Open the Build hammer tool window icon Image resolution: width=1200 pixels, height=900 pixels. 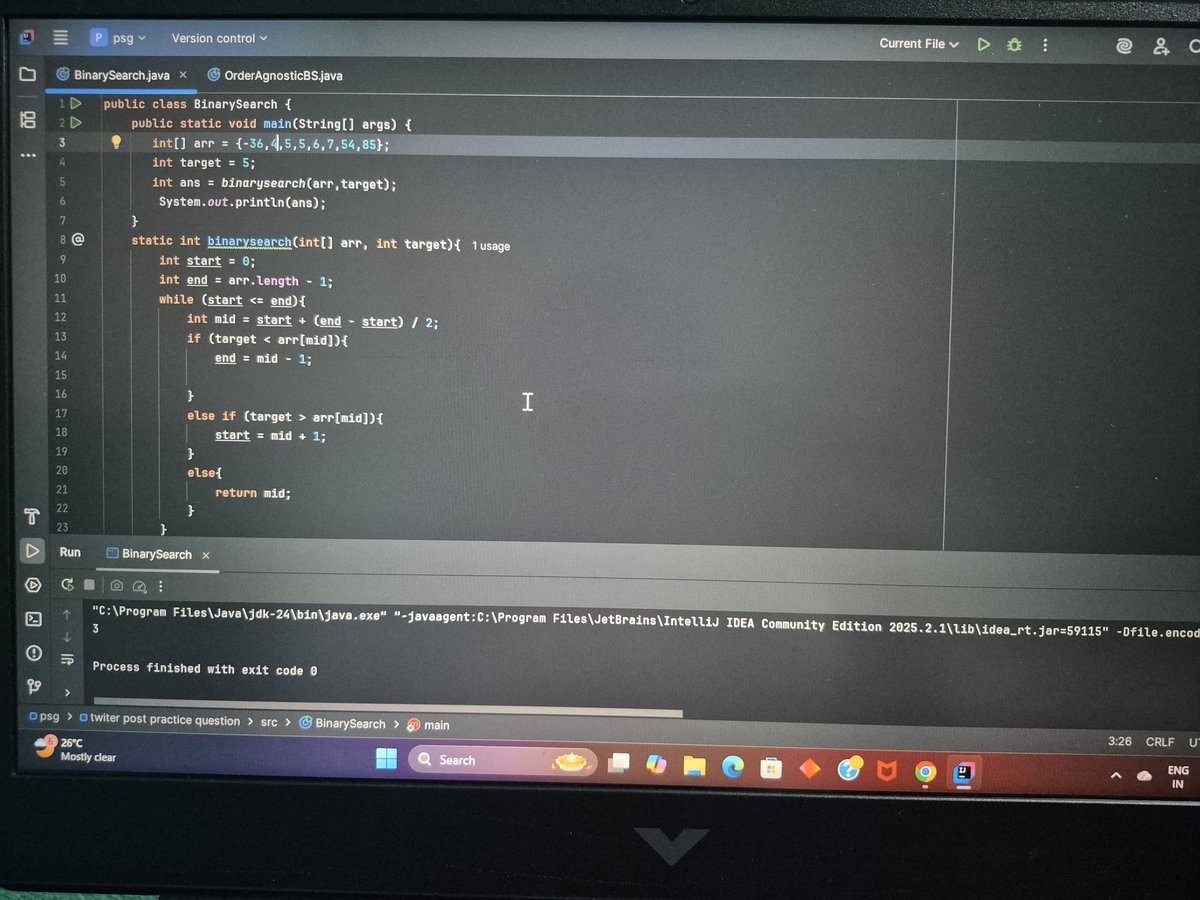tap(30, 517)
